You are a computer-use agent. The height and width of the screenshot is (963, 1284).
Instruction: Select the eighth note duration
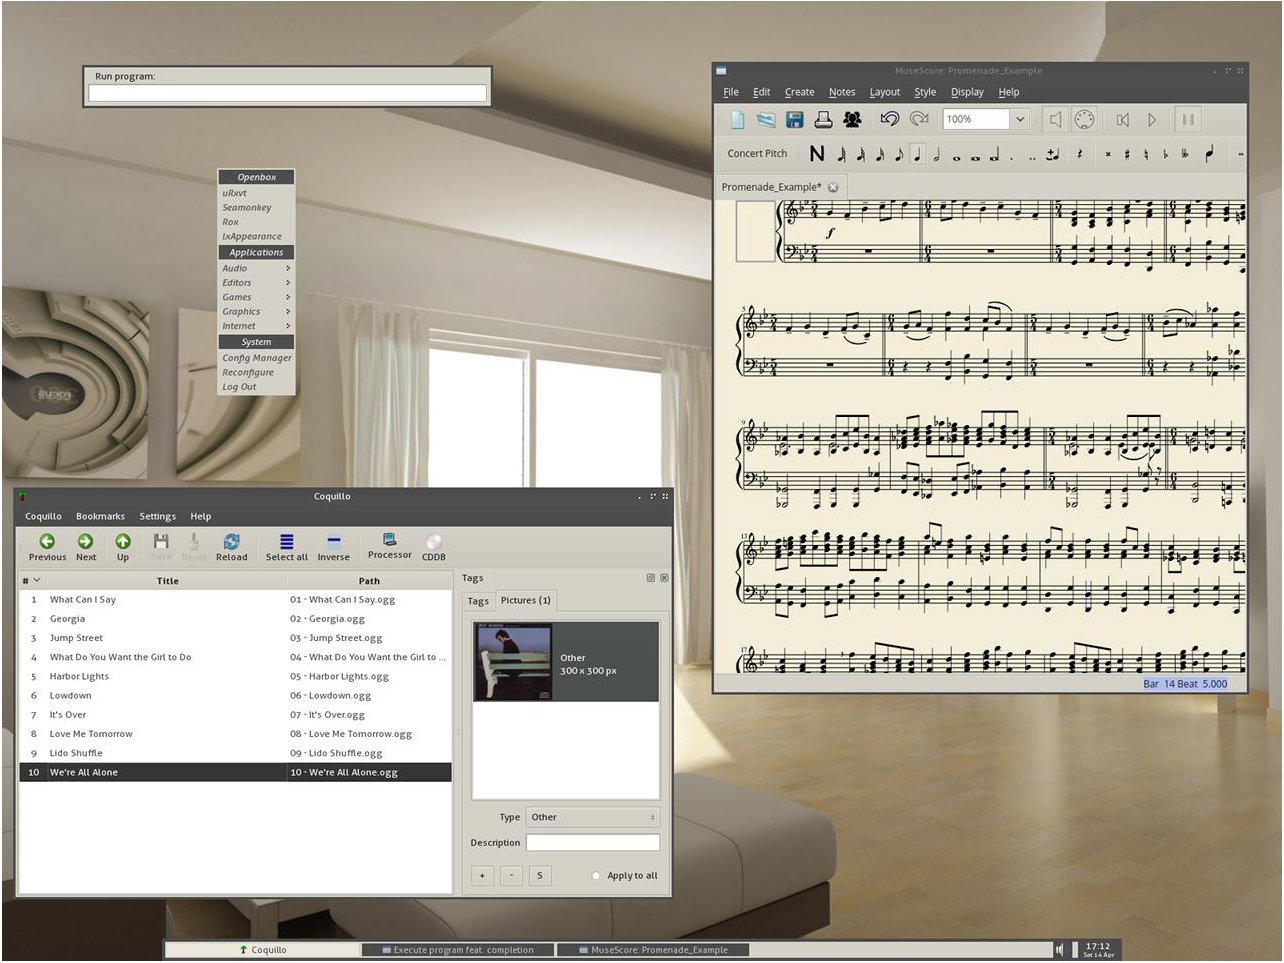(899, 154)
